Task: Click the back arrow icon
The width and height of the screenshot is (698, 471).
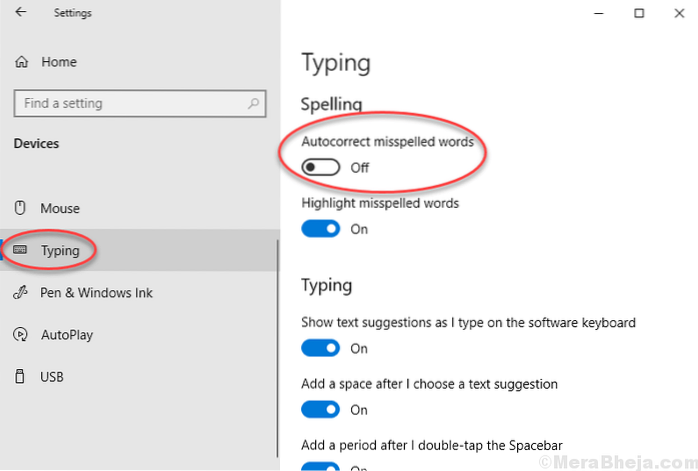Action: click(21, 14)
